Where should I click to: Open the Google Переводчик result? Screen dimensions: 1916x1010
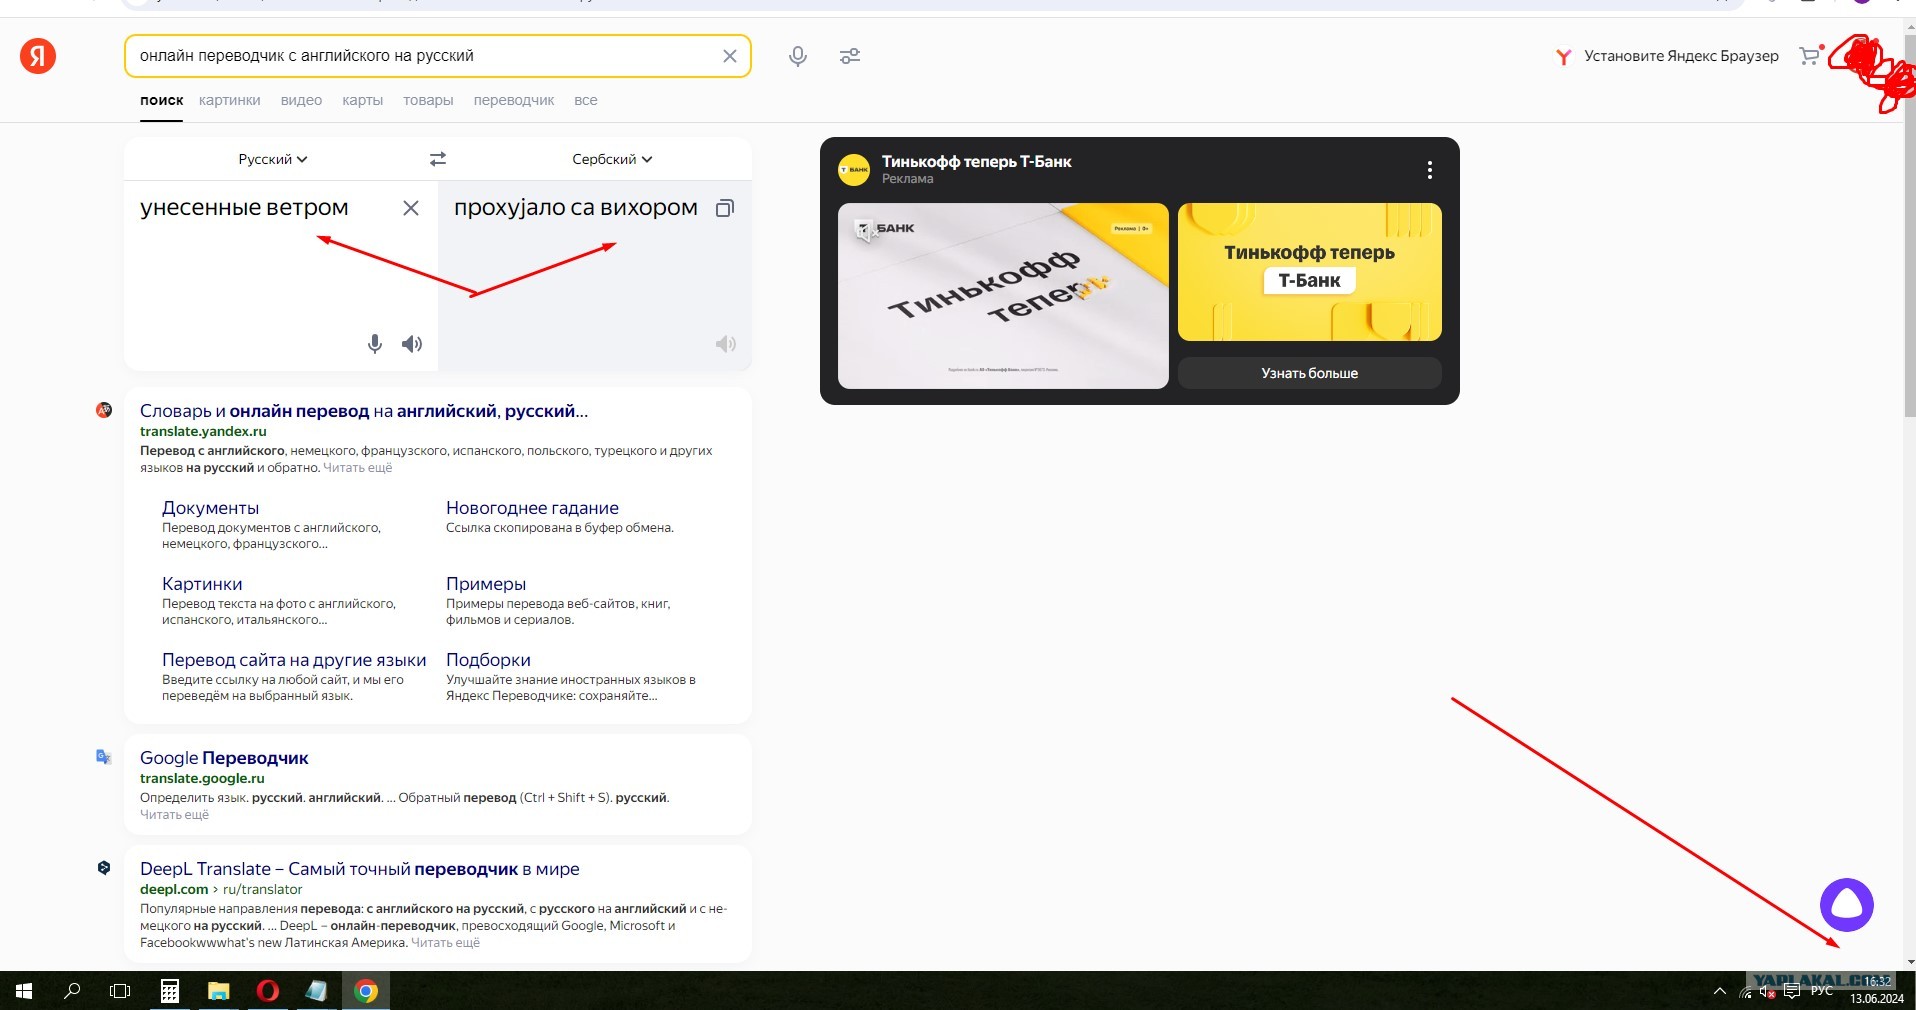click(224, 758)
